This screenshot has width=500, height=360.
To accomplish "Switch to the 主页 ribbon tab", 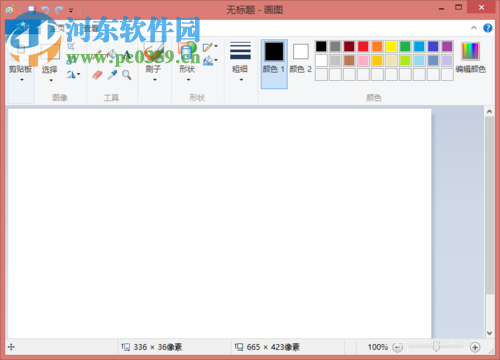I will click(x=57, y=28).
